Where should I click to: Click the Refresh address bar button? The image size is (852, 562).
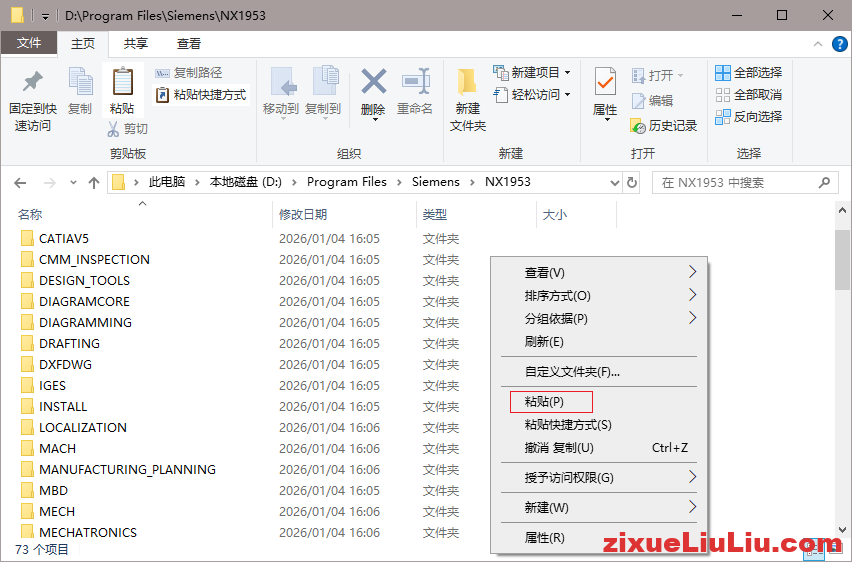(x=631, y=183)
